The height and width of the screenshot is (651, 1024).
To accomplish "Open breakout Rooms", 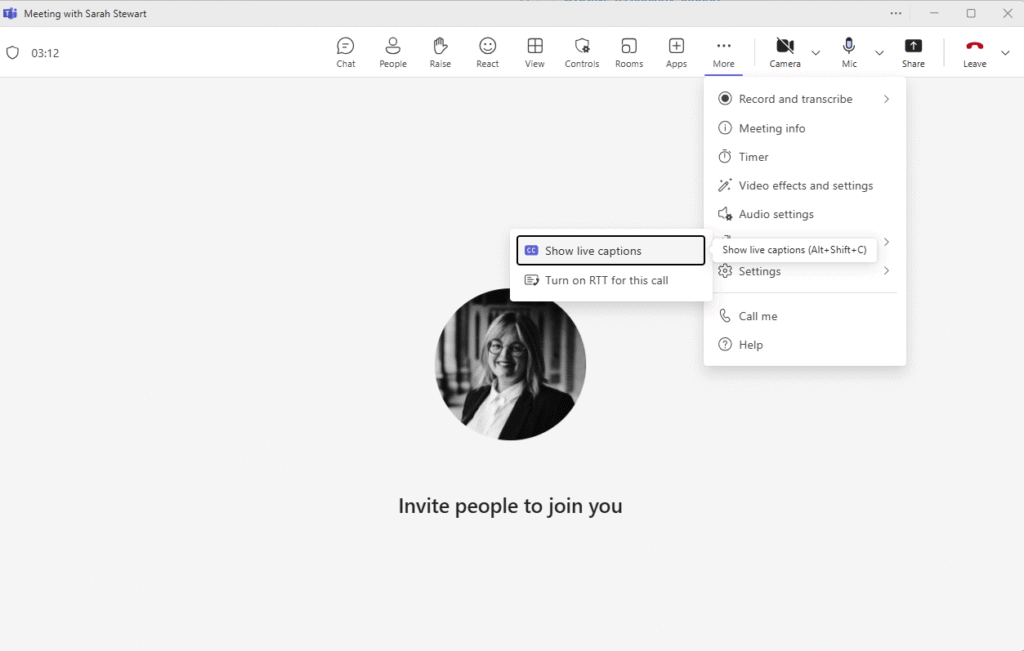I will tap(629, 52).
